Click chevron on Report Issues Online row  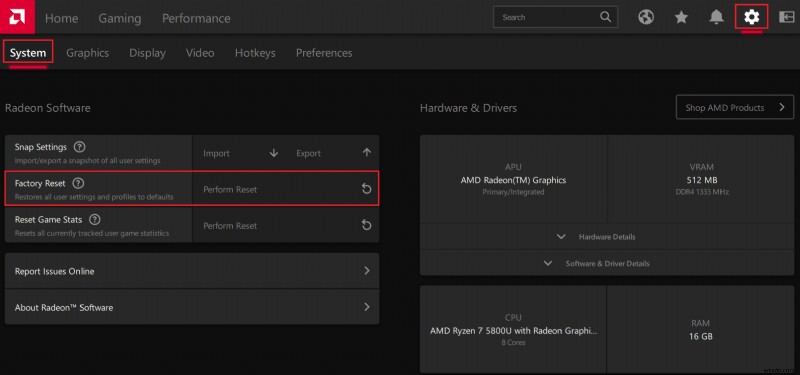[x=366, y=271]
